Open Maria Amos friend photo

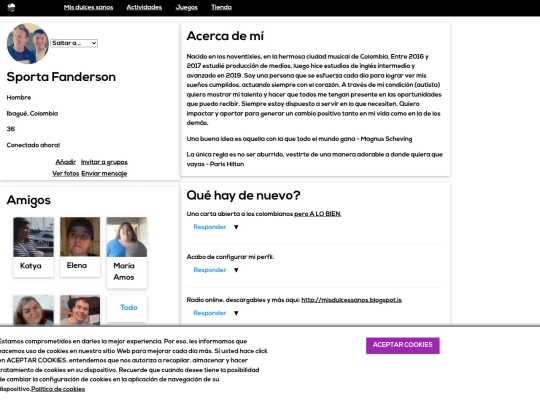[127, 237]
